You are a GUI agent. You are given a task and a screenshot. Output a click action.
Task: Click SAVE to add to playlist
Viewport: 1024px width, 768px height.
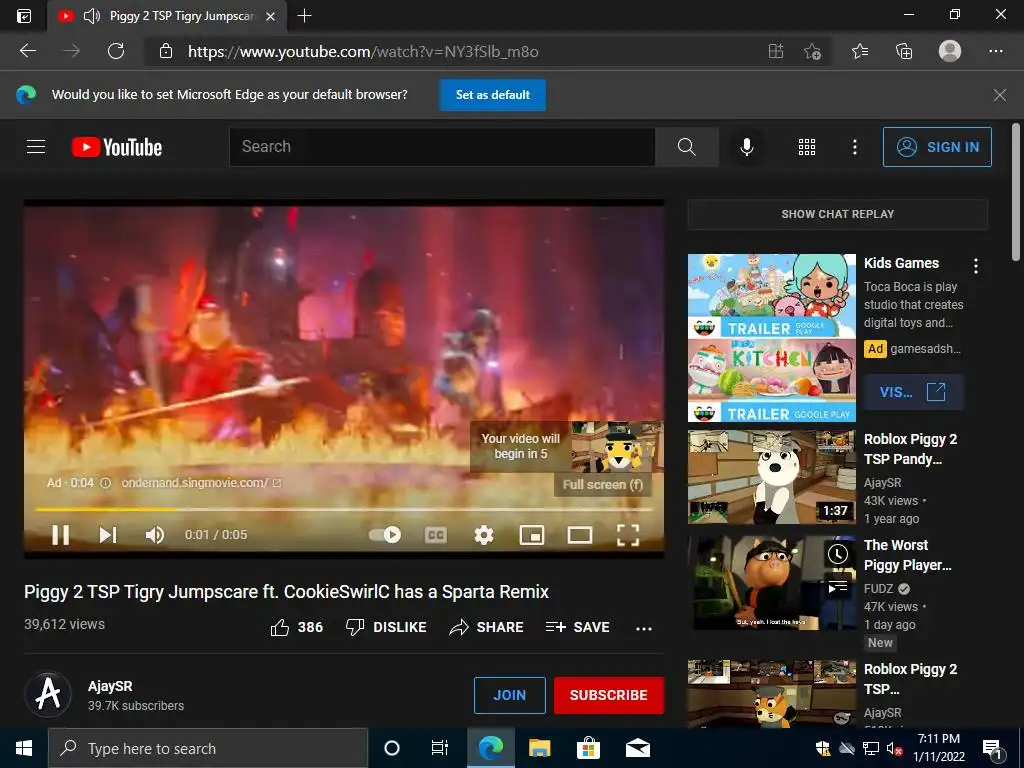coord(577,627)
